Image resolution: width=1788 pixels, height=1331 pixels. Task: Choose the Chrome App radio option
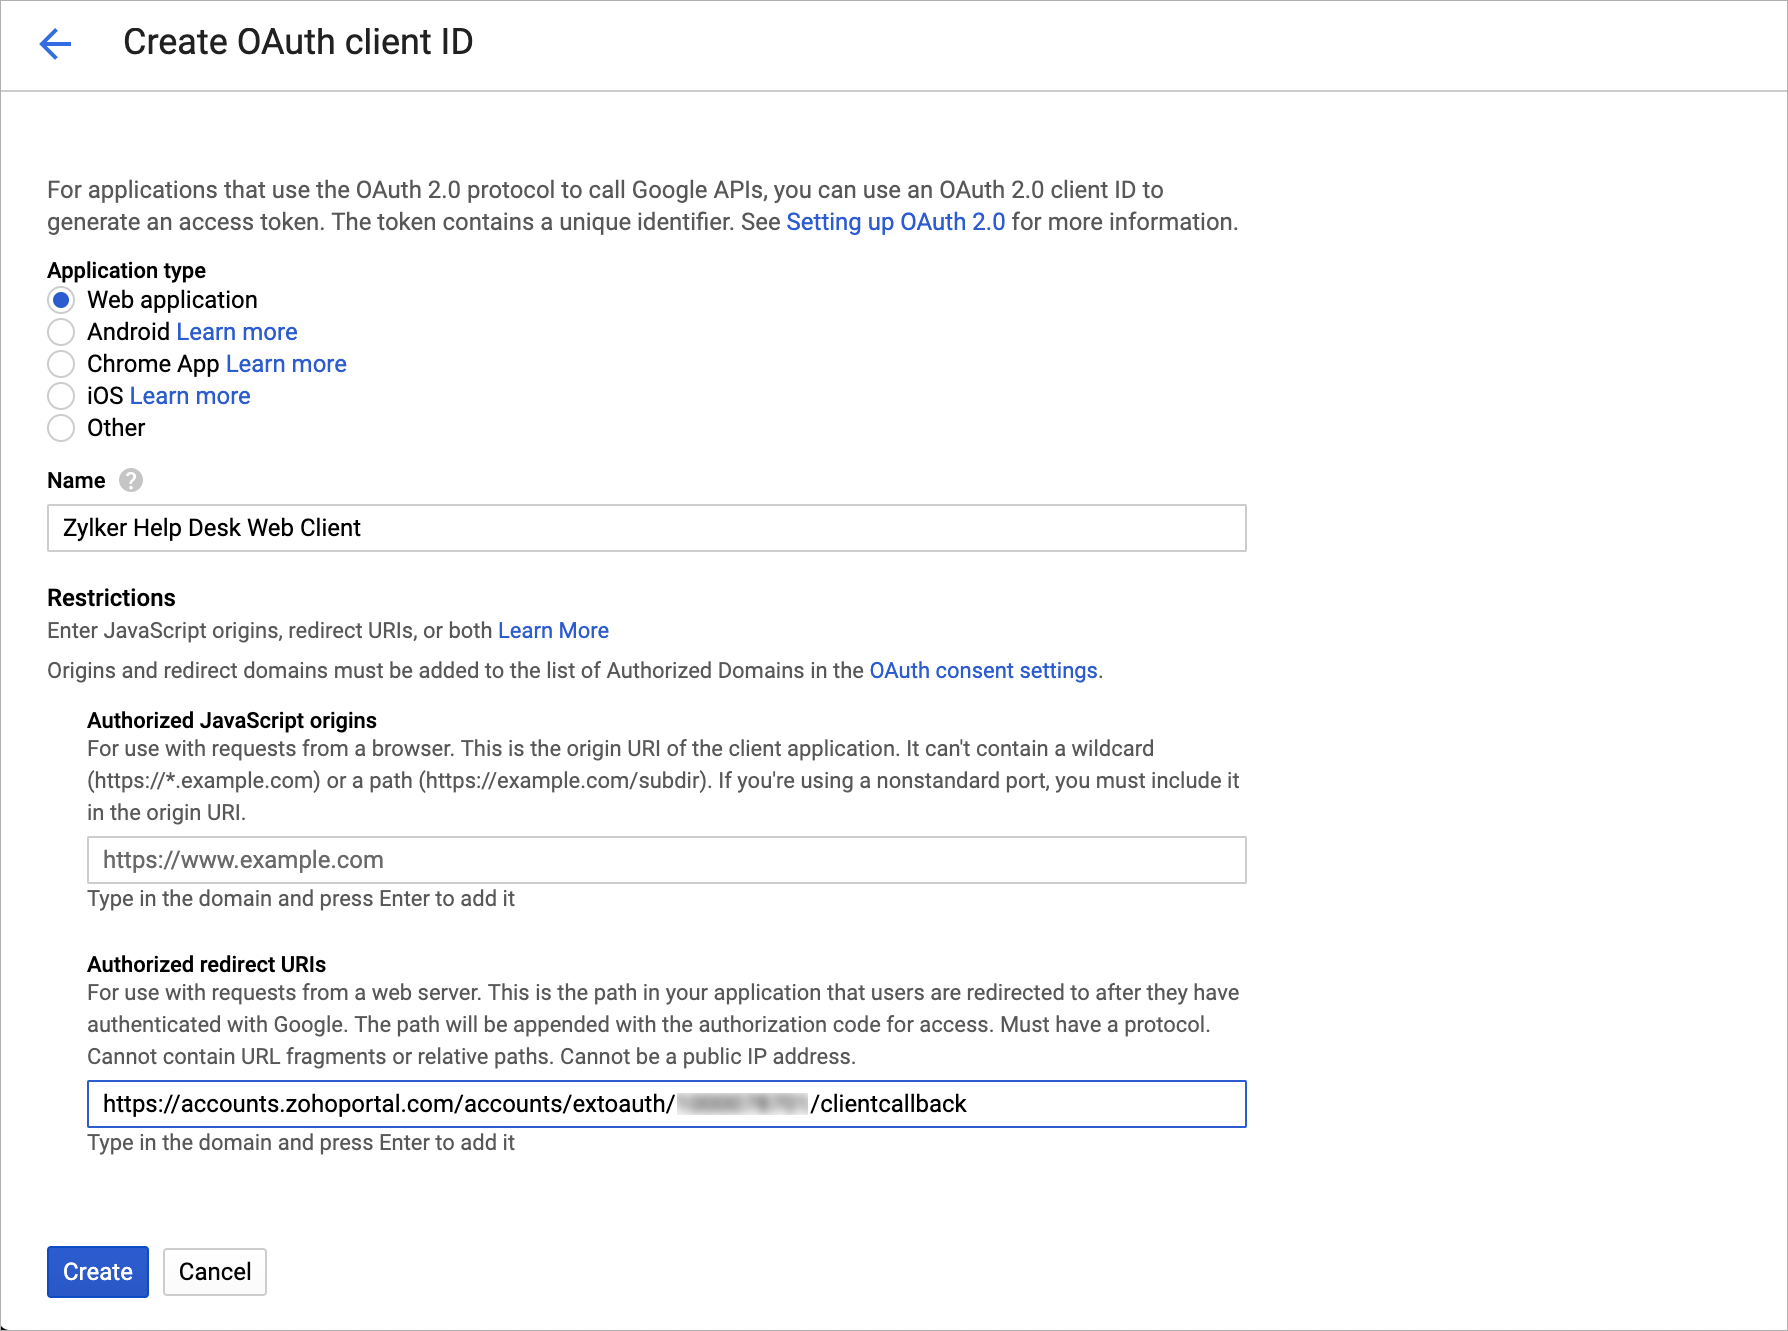(61, 364)
